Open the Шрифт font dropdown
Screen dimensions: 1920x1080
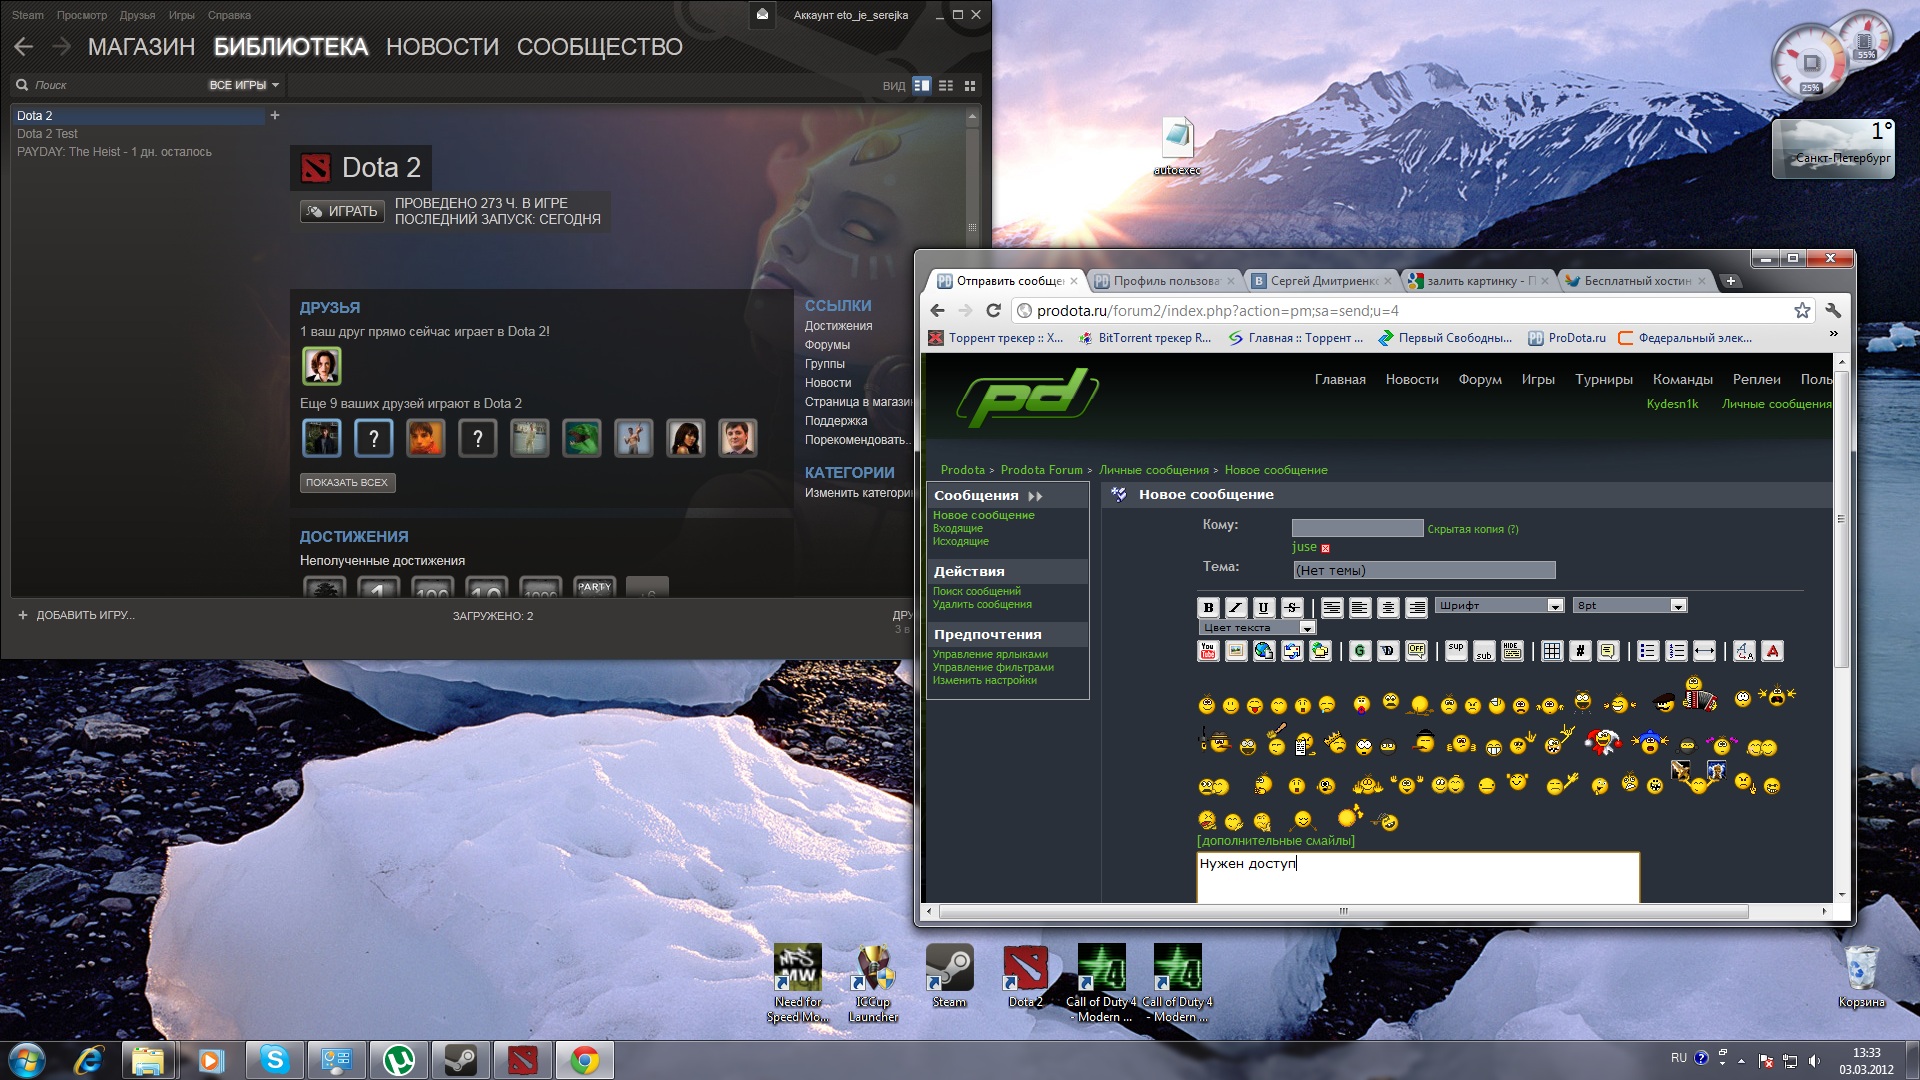(x=1499, y=606)
